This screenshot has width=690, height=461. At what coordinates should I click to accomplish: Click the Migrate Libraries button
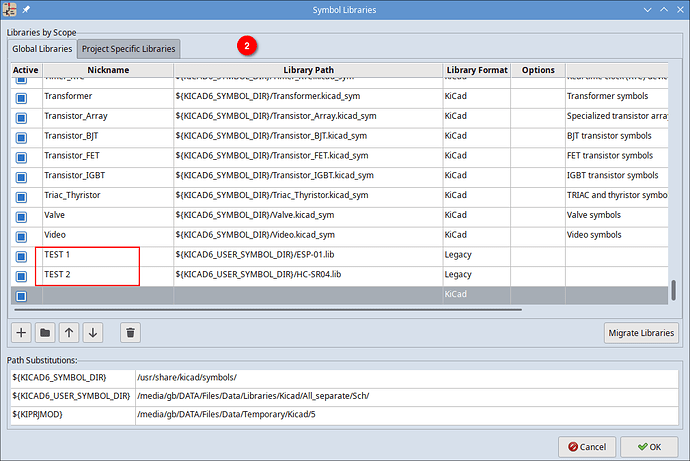point(641,333)
